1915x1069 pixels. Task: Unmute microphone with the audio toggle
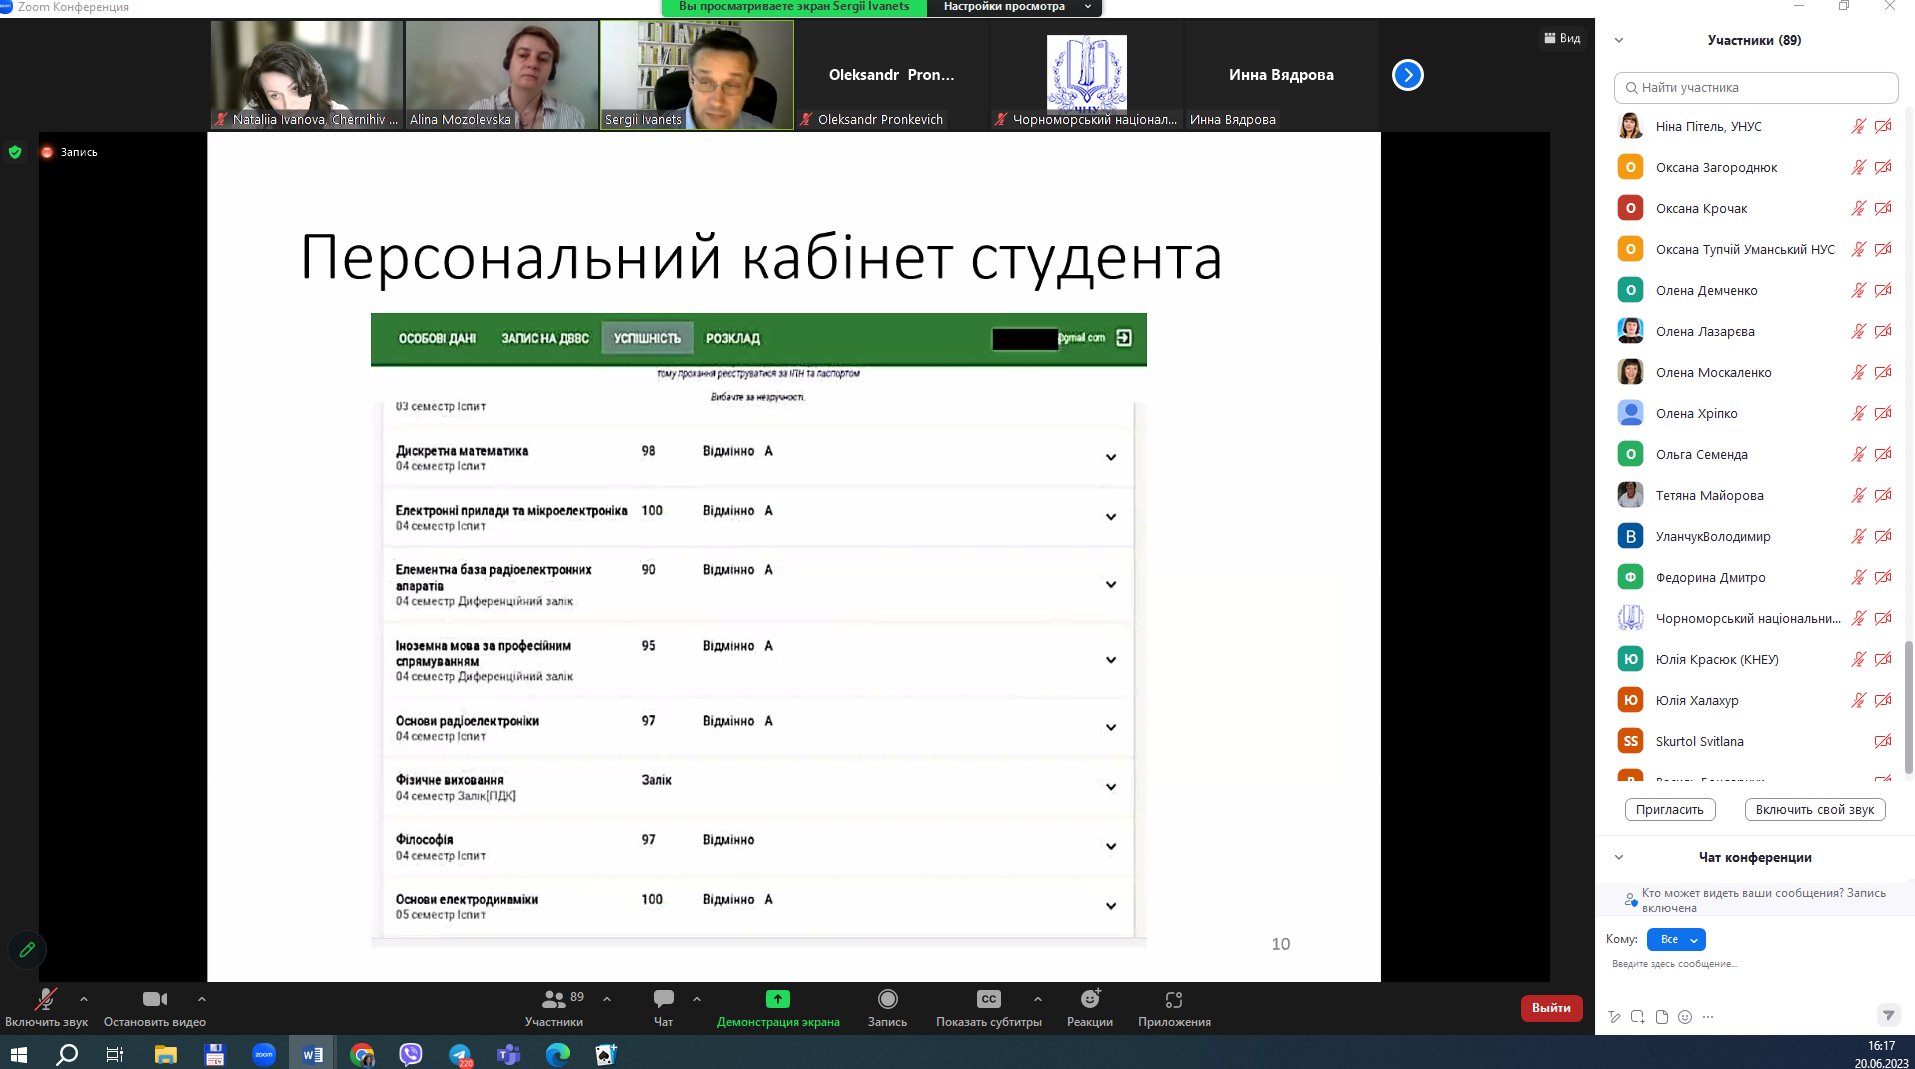45,999
